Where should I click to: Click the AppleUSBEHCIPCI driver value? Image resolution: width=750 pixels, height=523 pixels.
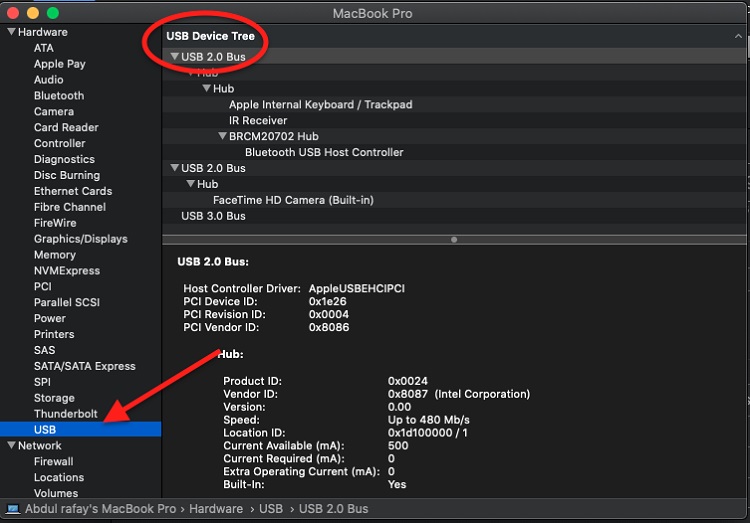(x=356, y=289)
